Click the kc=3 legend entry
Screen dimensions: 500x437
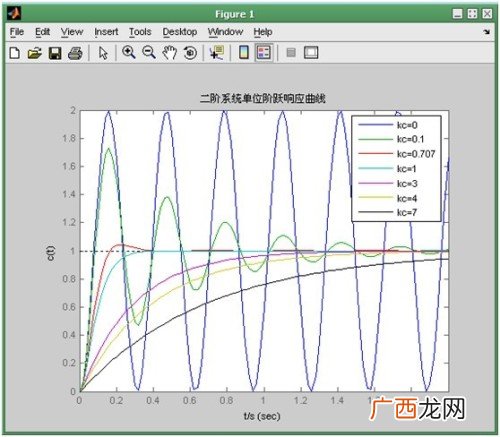pos(388,184)
